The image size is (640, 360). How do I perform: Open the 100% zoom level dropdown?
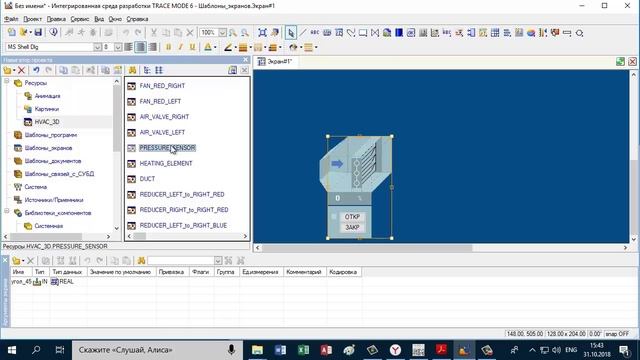(x=222, y=33)
